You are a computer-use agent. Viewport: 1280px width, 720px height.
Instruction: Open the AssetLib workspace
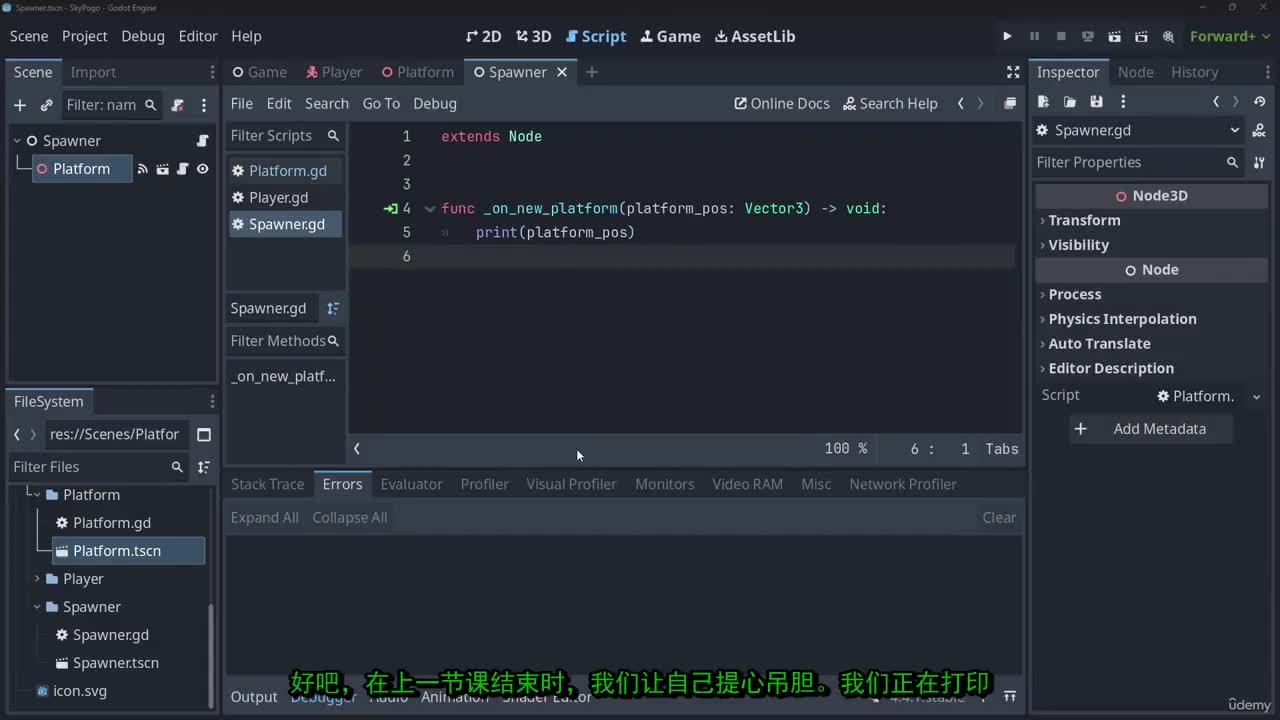coord(755,36)
